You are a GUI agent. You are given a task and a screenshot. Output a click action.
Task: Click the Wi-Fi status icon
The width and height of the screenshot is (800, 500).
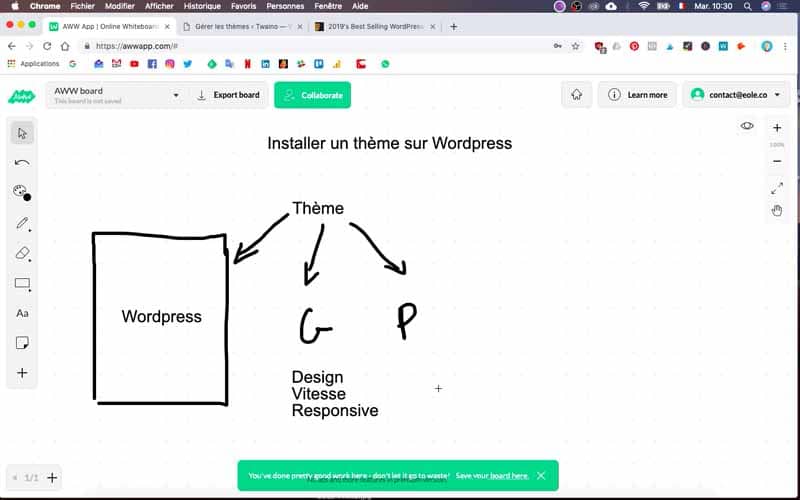pyautogui.click(x=644, y=6)
